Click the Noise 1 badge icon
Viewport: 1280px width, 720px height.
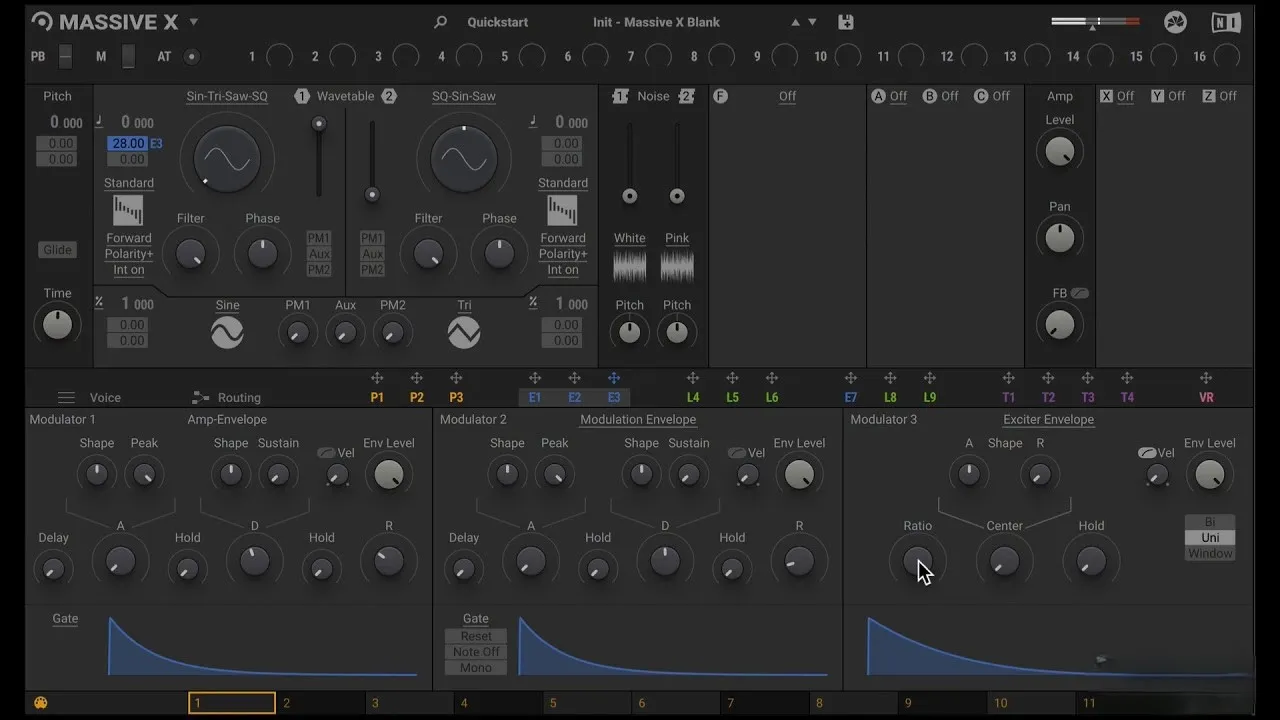[x=620, y=96]
